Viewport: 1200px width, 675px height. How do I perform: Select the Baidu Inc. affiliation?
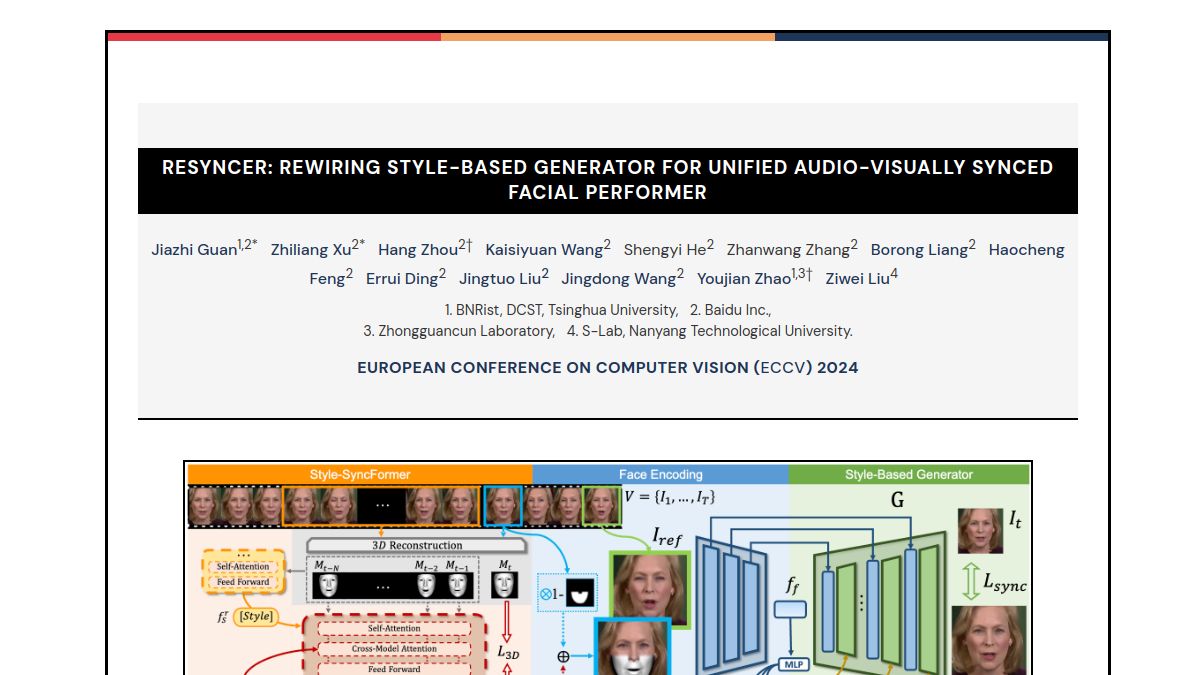[x=731, y=311]
